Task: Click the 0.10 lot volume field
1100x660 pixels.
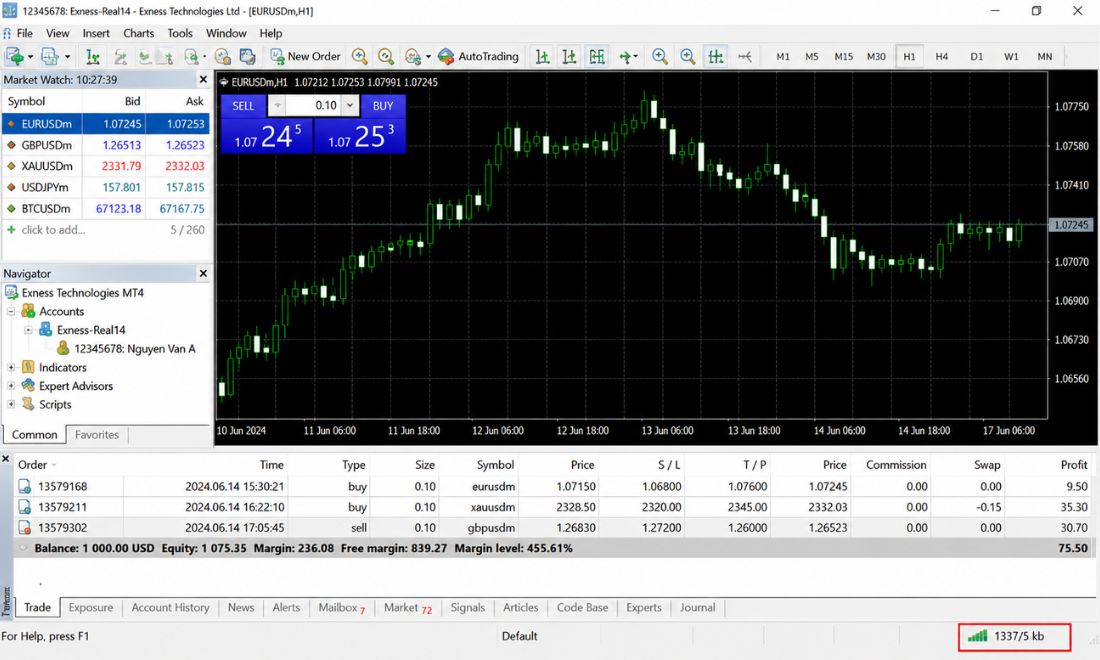Action: 314,106
